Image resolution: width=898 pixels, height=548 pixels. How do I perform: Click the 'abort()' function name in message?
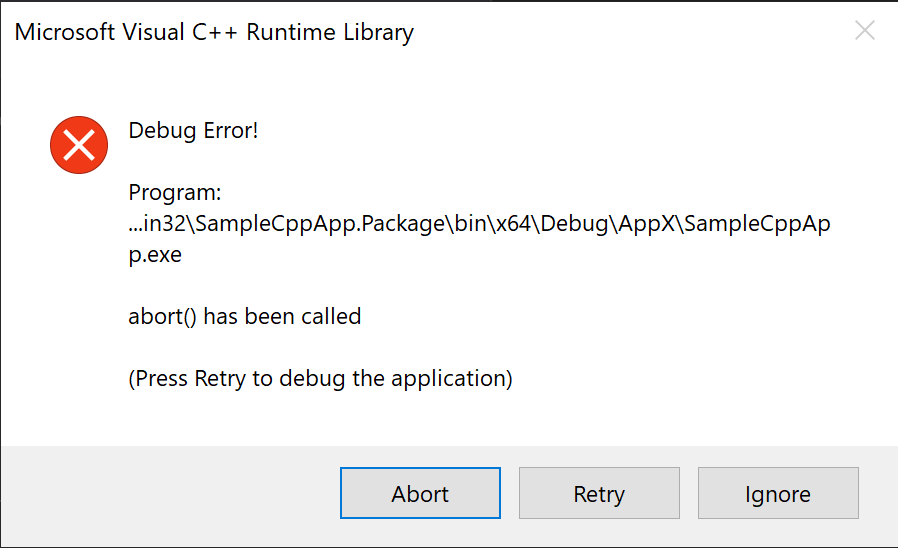tap(162, 317)
